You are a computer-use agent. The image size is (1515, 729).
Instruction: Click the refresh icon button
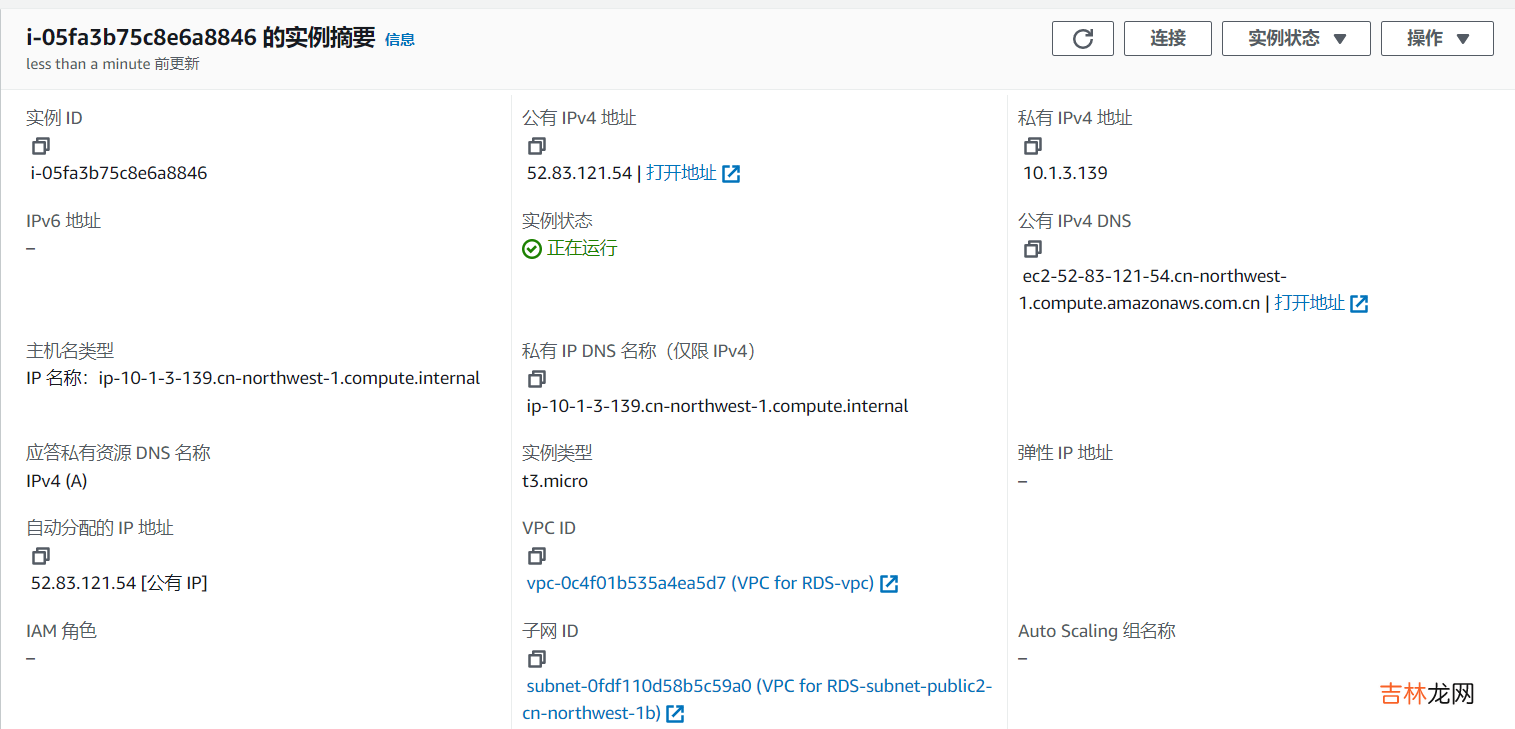coord(1083,39)
